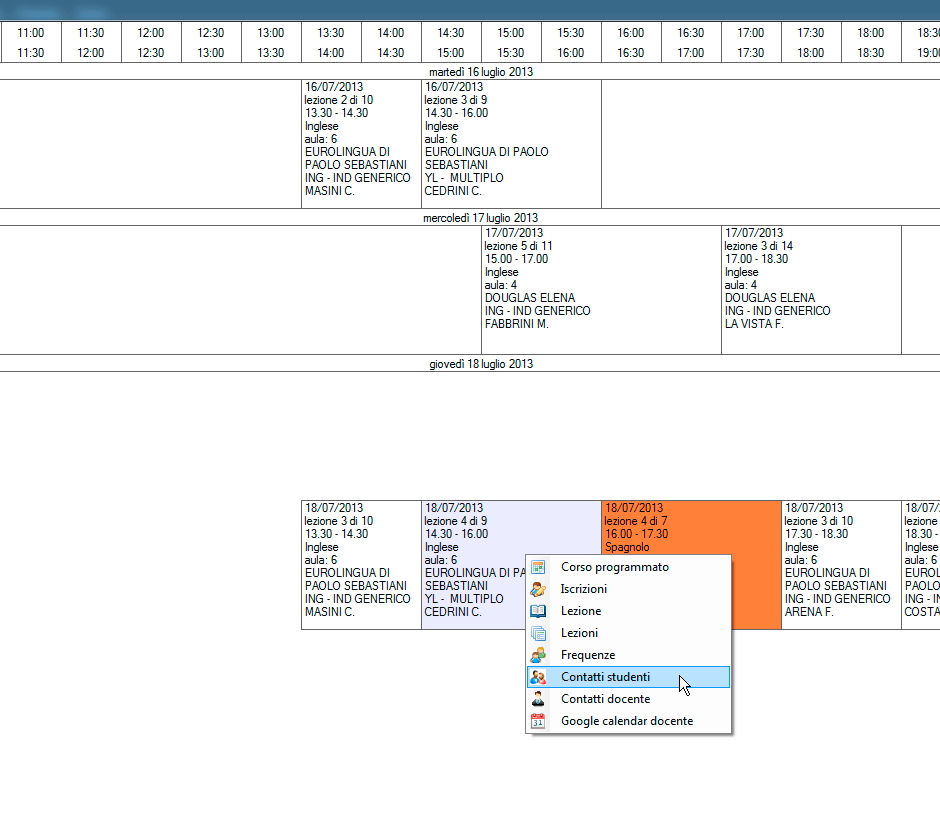Screen dimensions: 940x820
Task: Click the 14:30 - 15:00 time slot header
Action: [x=451, y=43]
